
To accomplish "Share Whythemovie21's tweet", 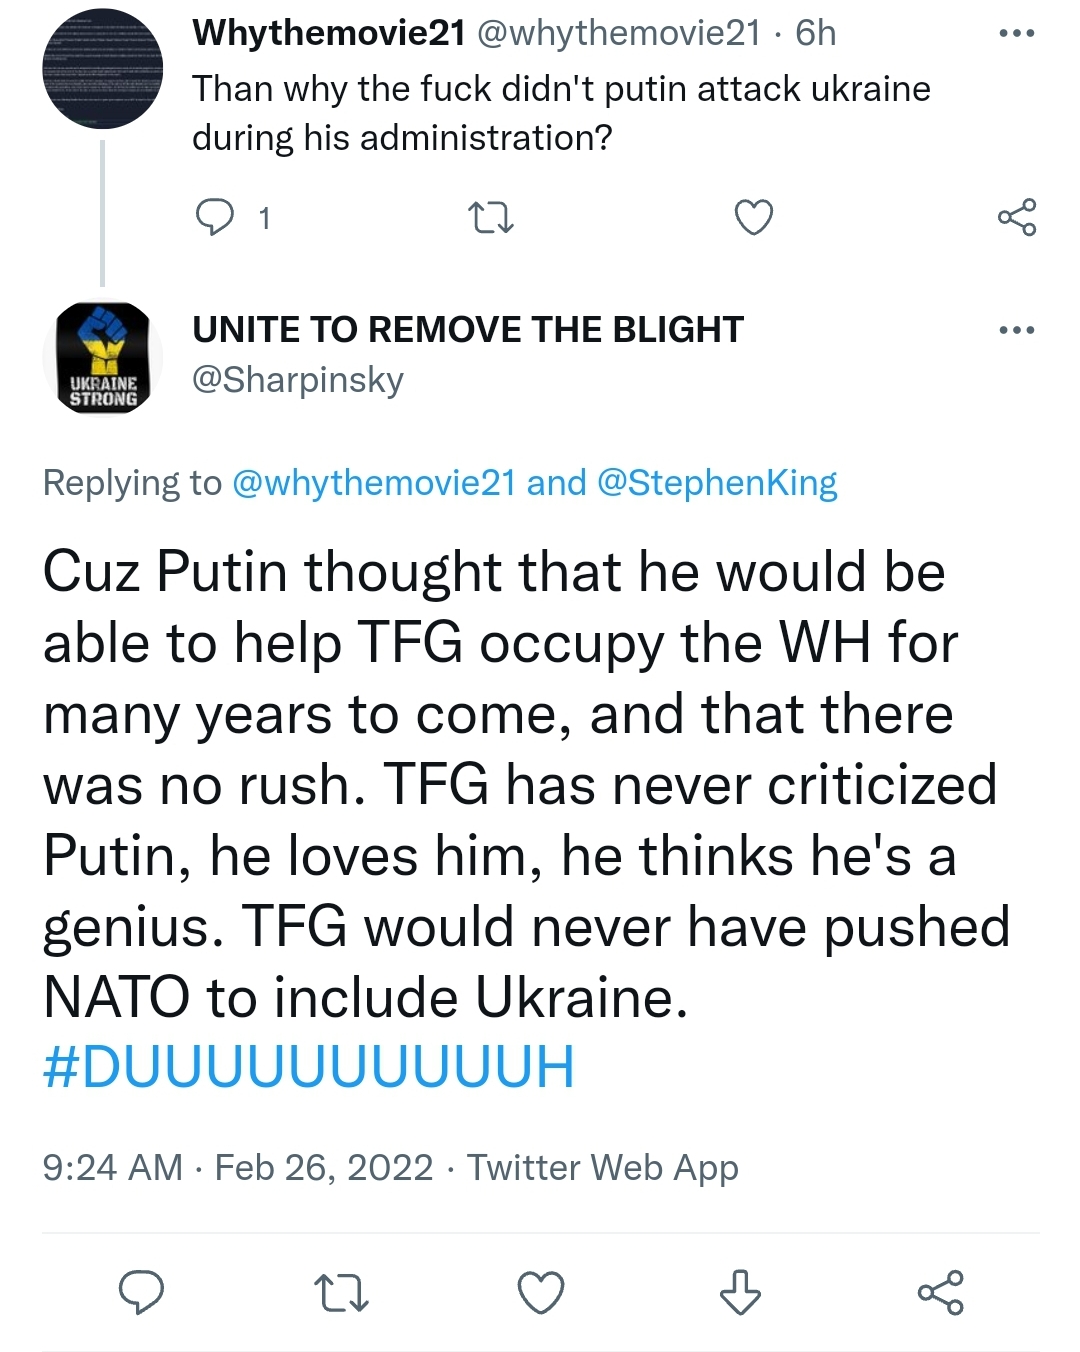I will coord(1016,217).
